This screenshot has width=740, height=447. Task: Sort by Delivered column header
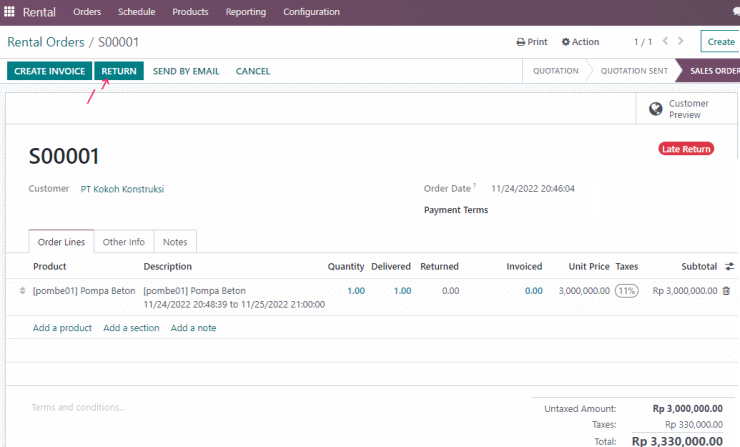click(391, 267)
